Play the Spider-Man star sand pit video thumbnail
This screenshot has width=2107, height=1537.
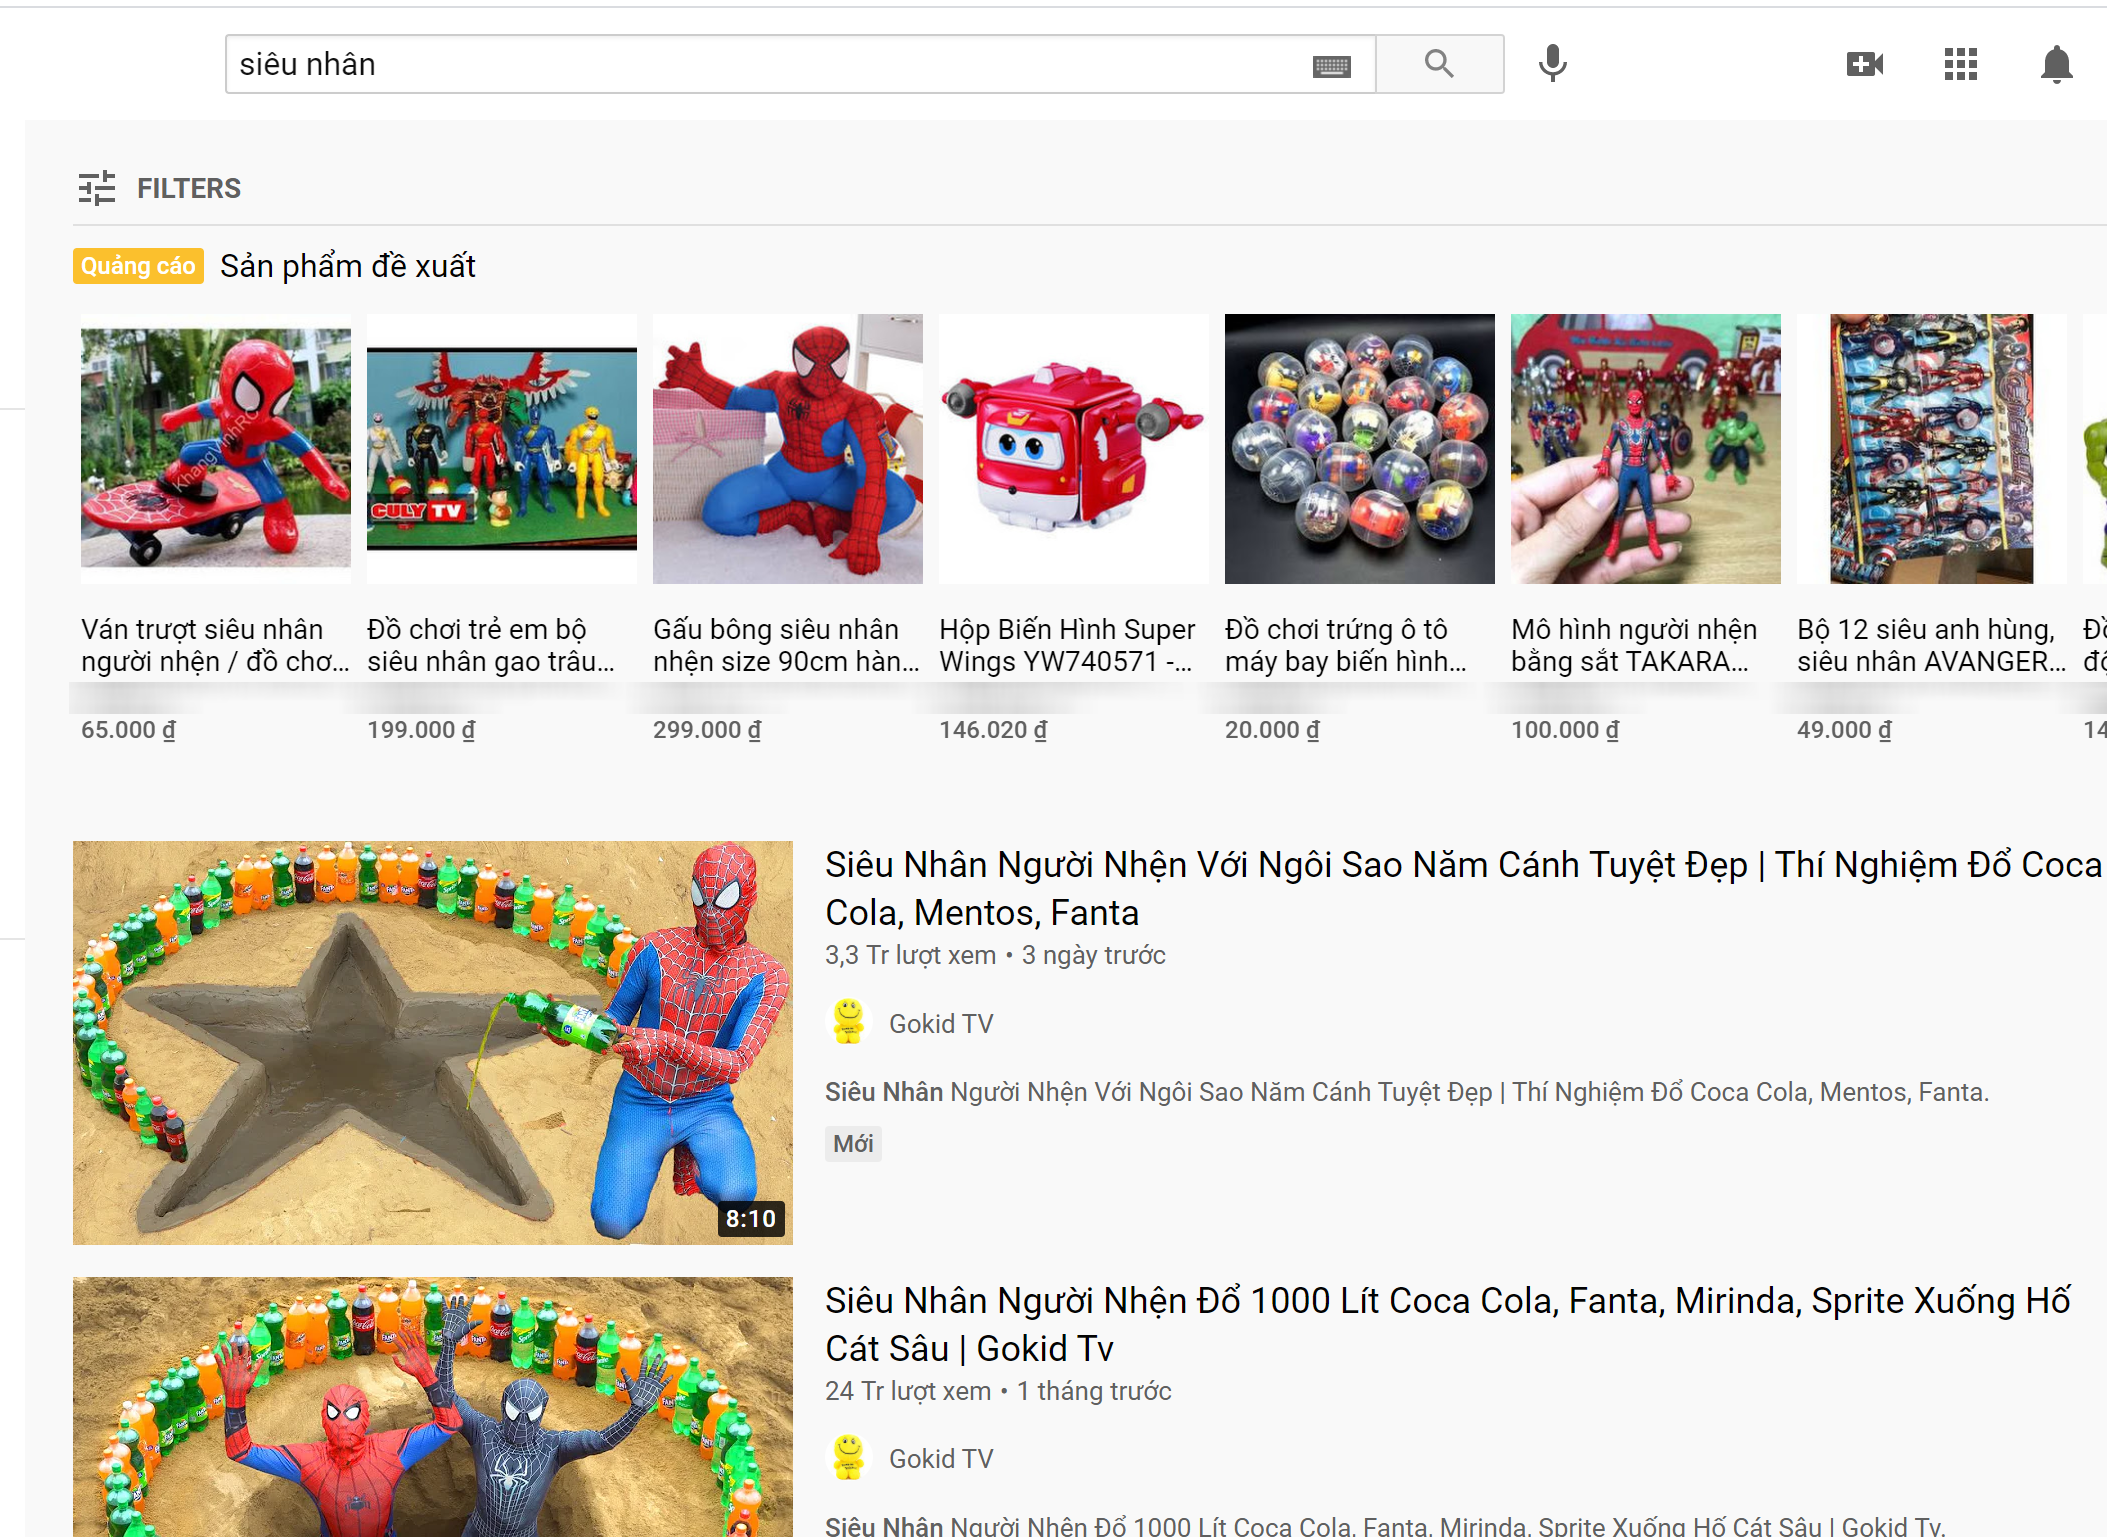pos(433,1043)
